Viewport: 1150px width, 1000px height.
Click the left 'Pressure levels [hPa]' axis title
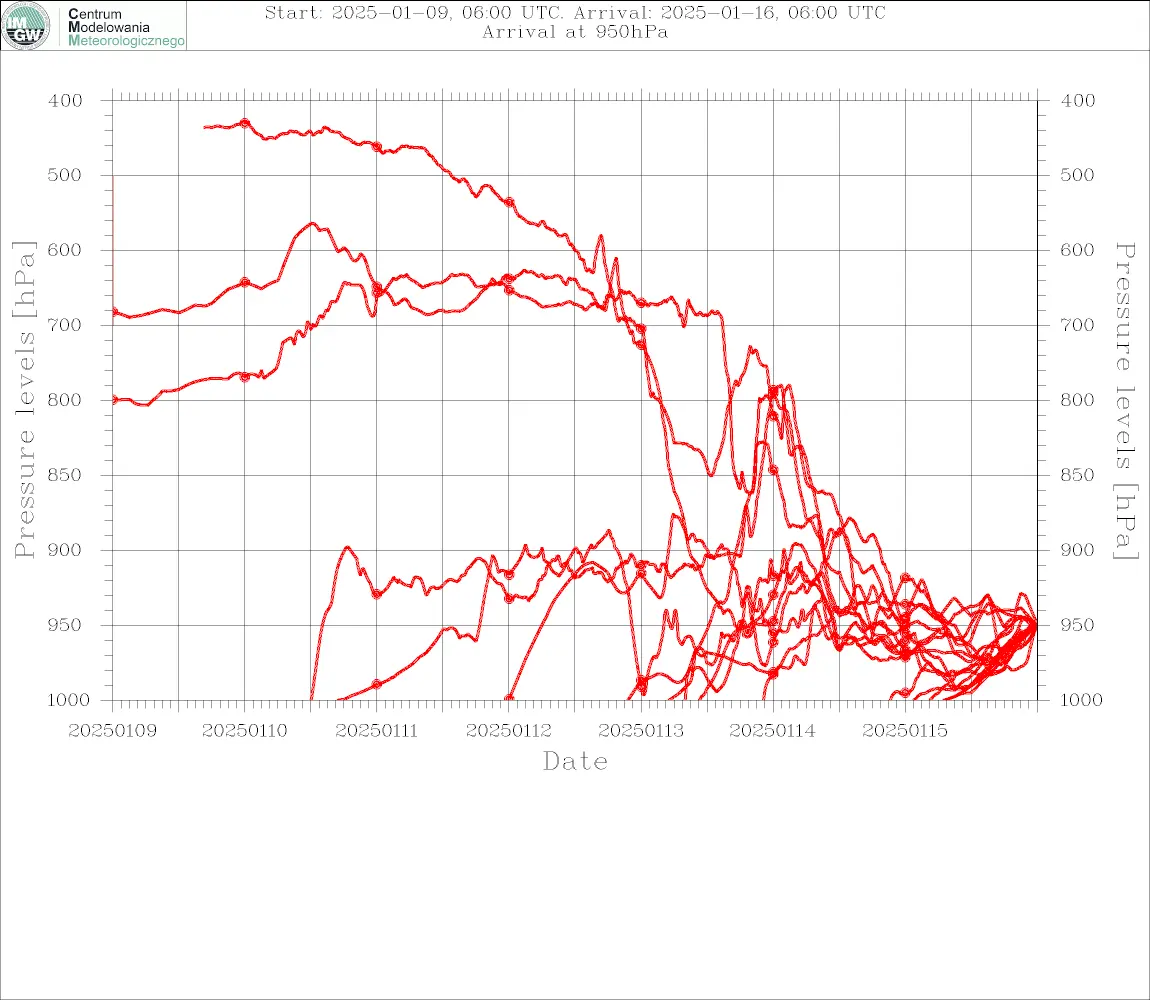(x=25, y=400)
